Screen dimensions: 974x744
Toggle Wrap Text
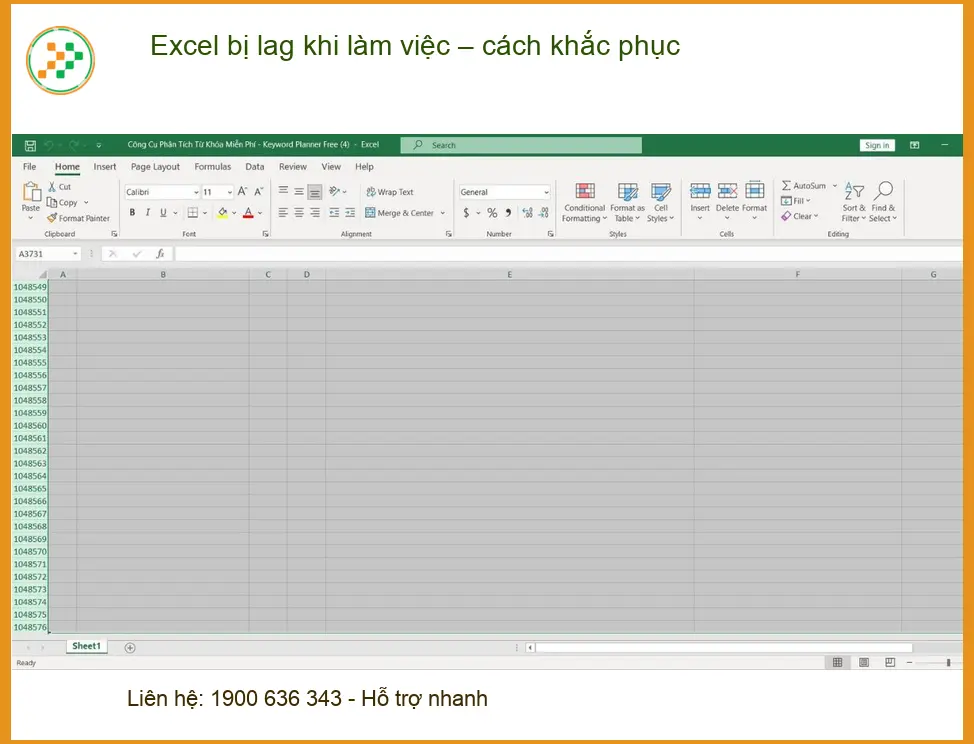[389, 192]
